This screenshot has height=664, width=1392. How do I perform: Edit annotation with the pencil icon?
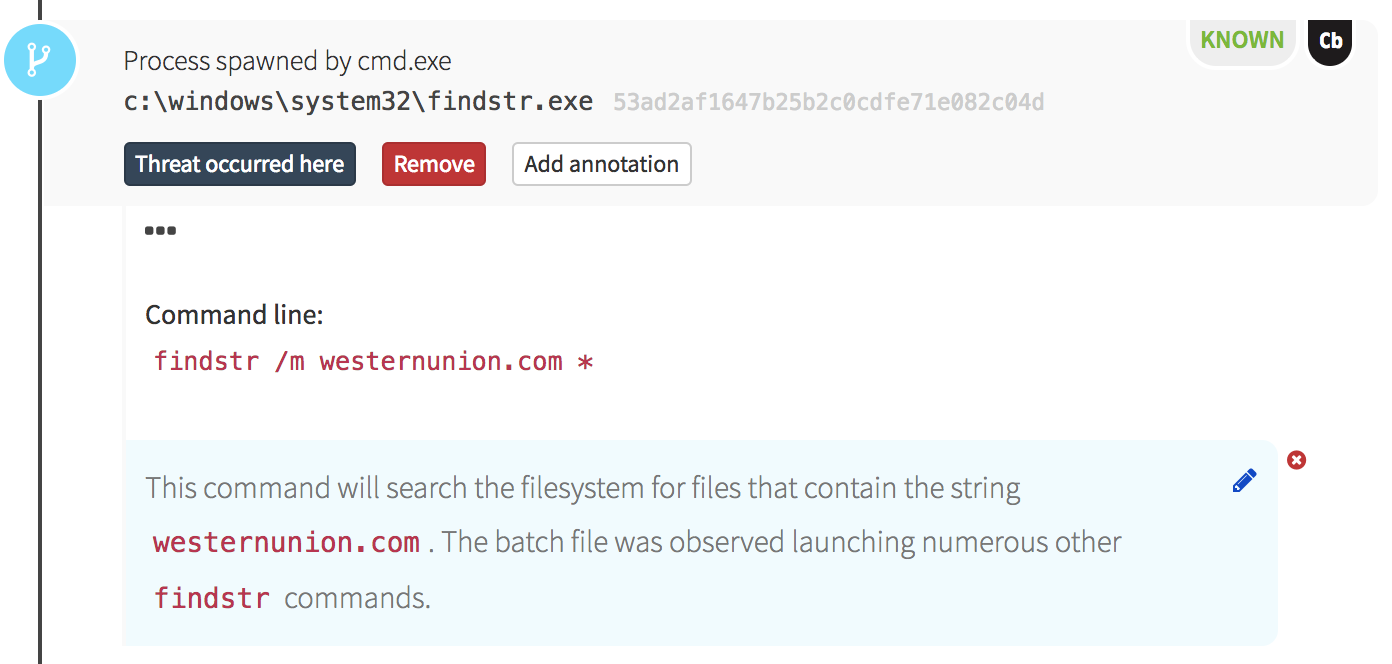tap(1244, 481)
